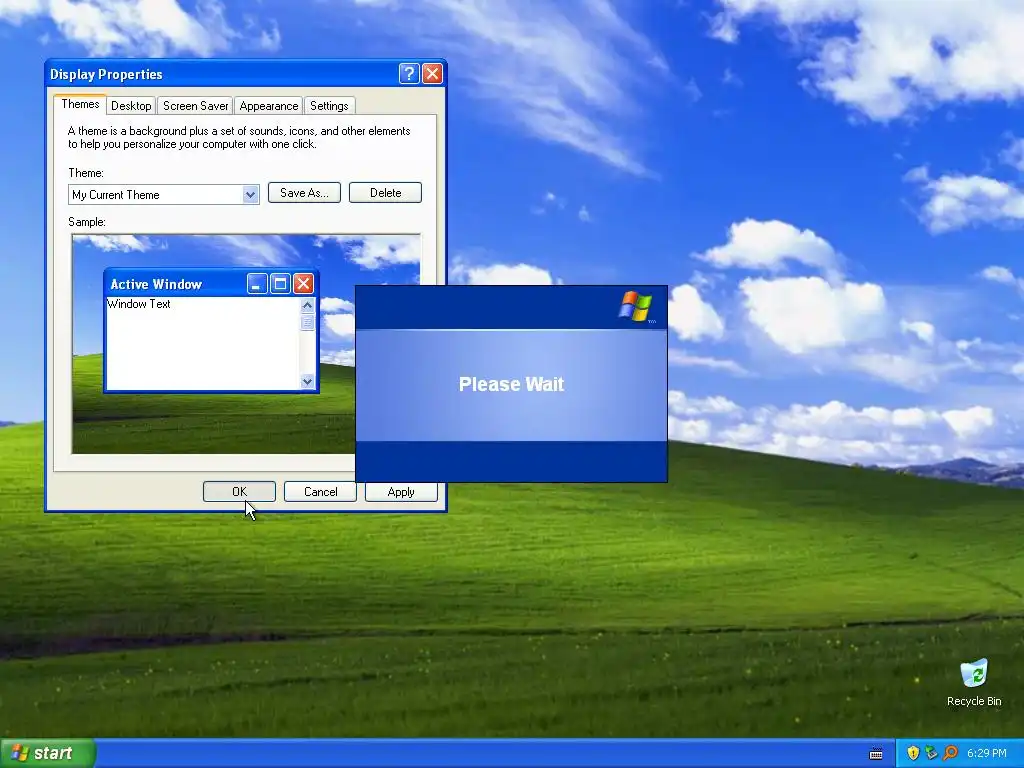Open the on-screen keyboard taskbar icon
1024x768 pixels.
click(876, 754)
